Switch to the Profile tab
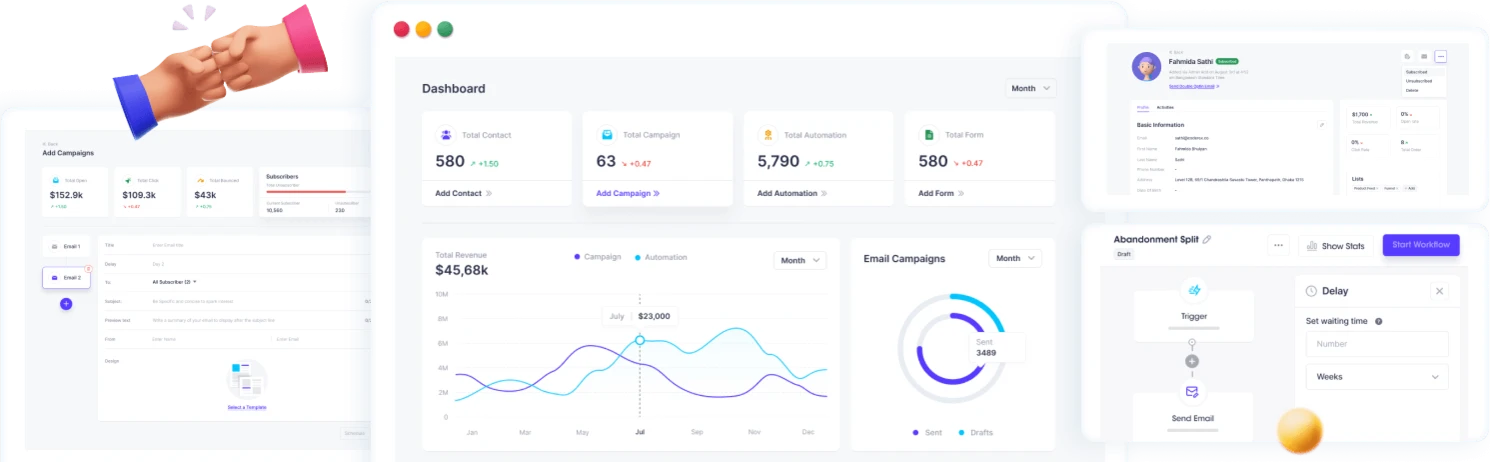This screenshot has height=462, width=1490. (1143, 107)
